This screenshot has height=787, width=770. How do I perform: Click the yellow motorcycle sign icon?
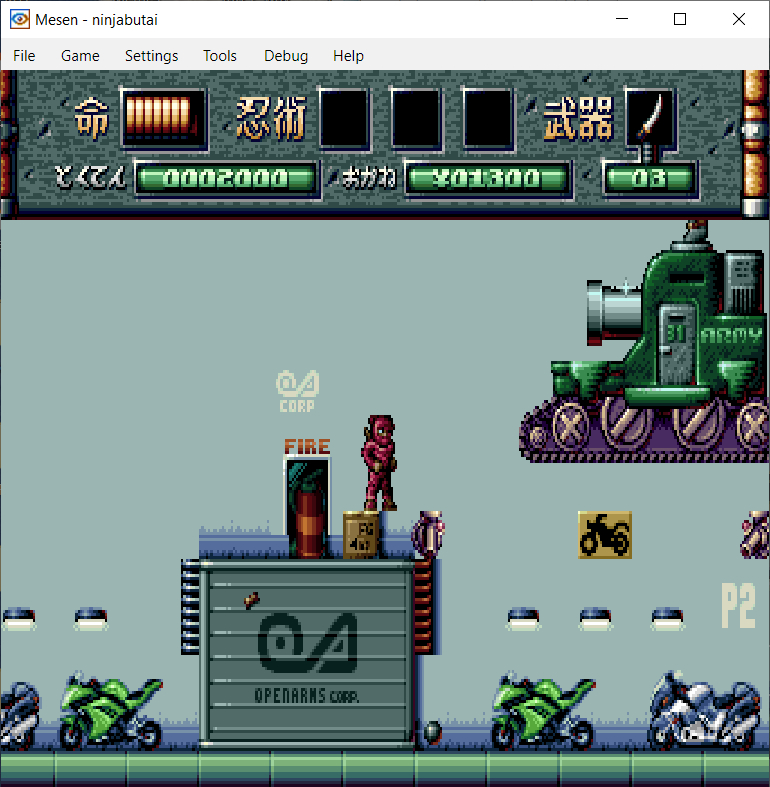tap(604, 535)
